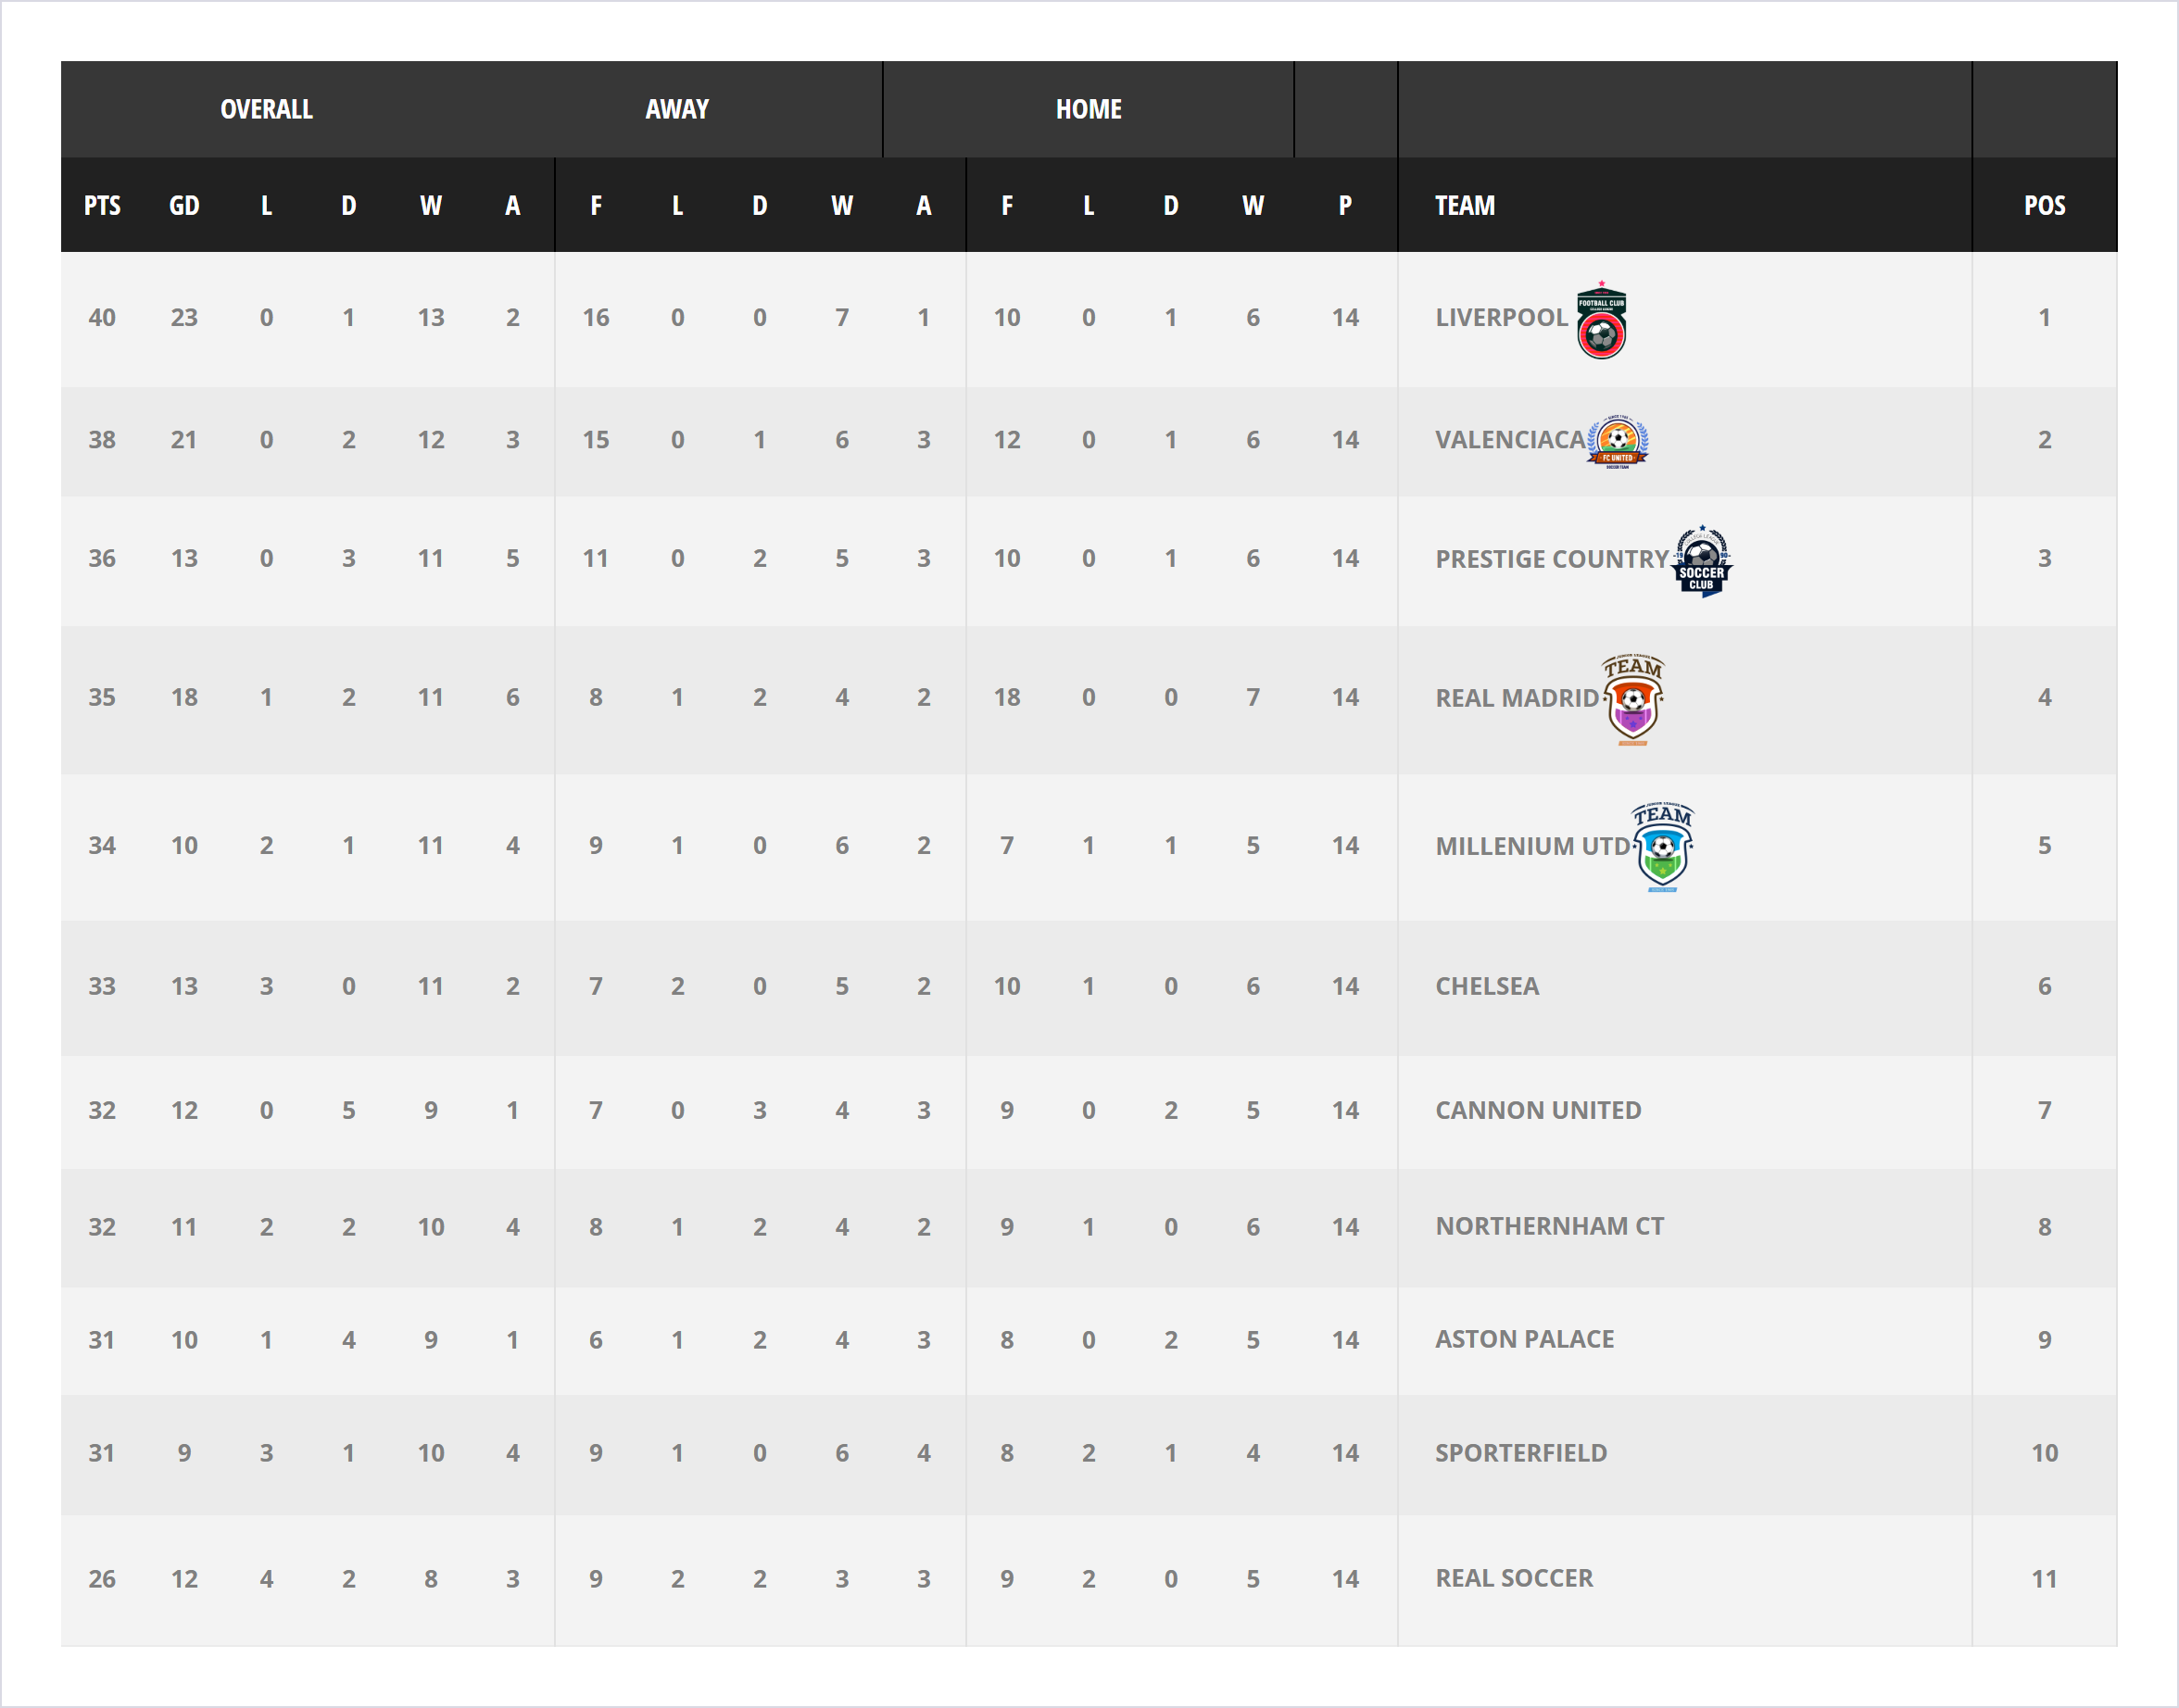Screen dimensions: 2179x1708
Task: Sort table by GD column header
Action: pyautogui.click(x=184, y=206)
